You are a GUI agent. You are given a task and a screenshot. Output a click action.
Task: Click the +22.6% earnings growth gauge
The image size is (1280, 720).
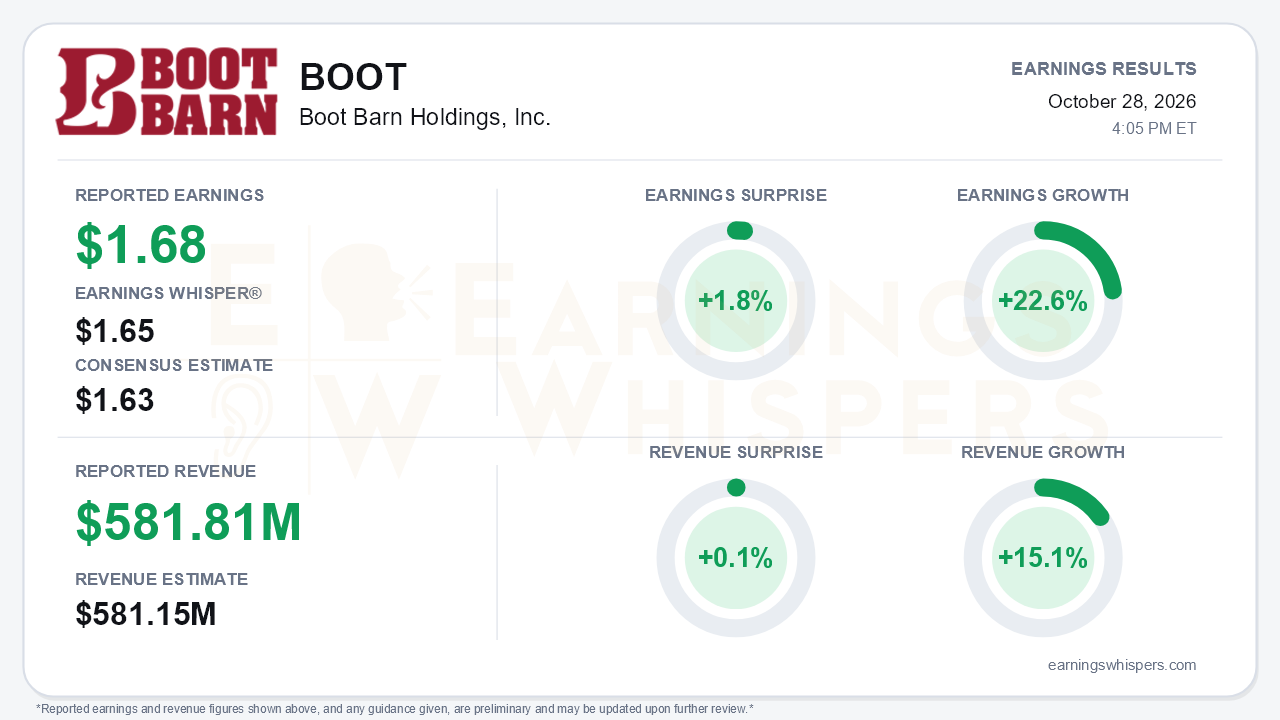pyautogui.click(x=1043, y=301)
